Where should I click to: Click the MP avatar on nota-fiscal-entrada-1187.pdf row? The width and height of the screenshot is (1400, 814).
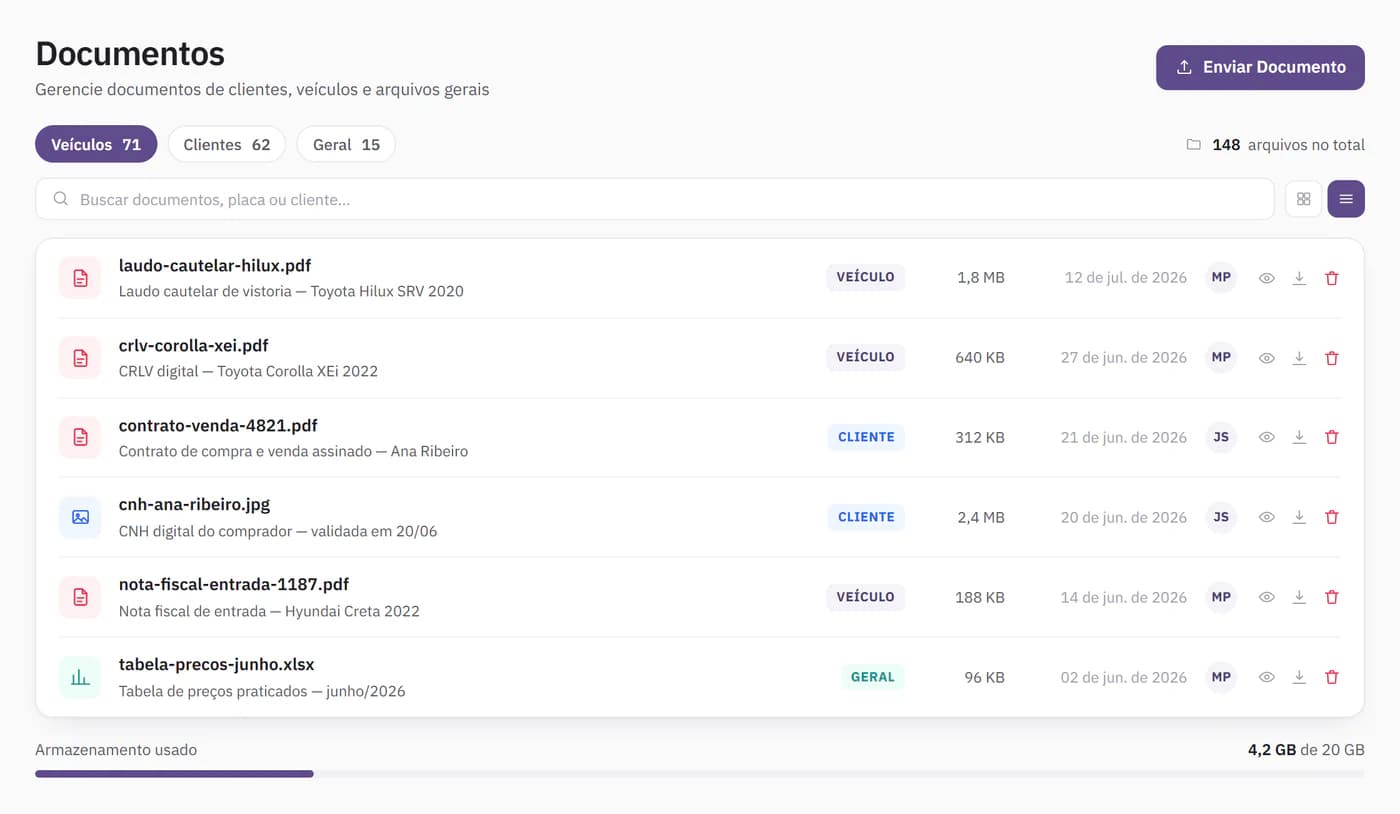tap(1221, 597)
